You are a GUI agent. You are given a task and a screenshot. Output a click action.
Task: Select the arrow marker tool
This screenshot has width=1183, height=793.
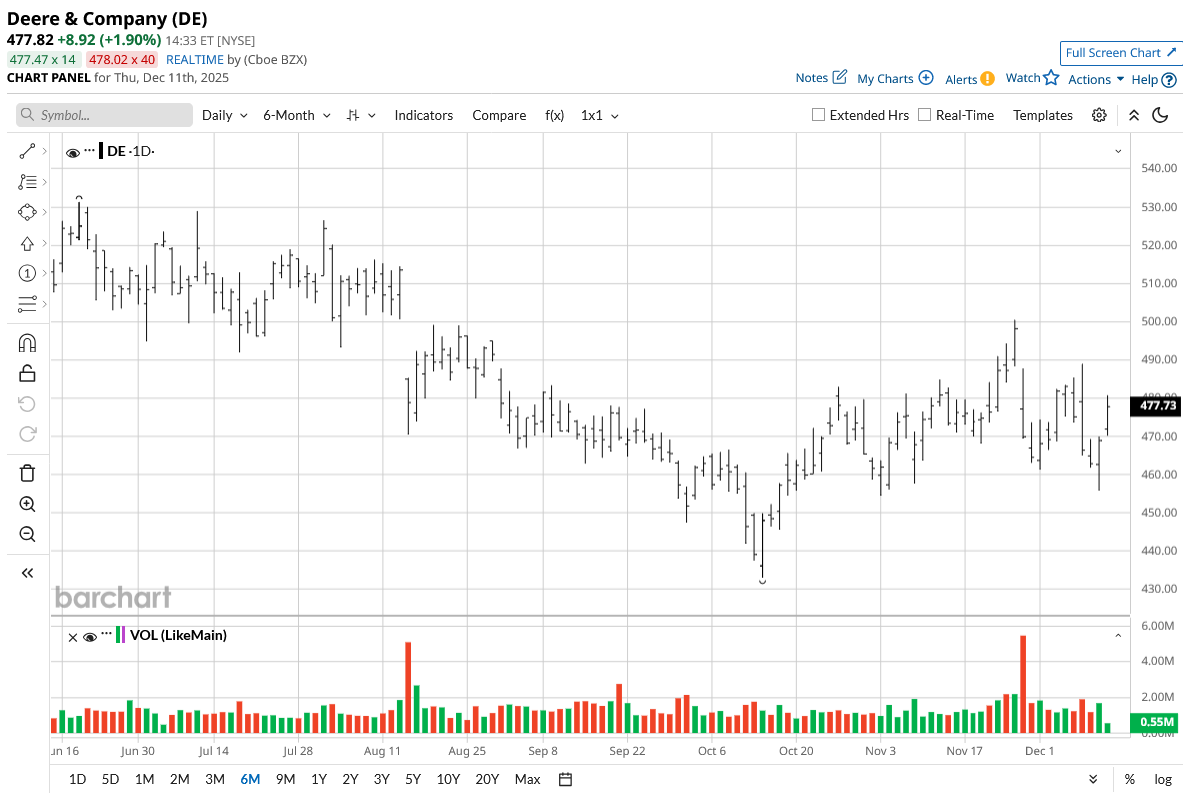[27, 243]
